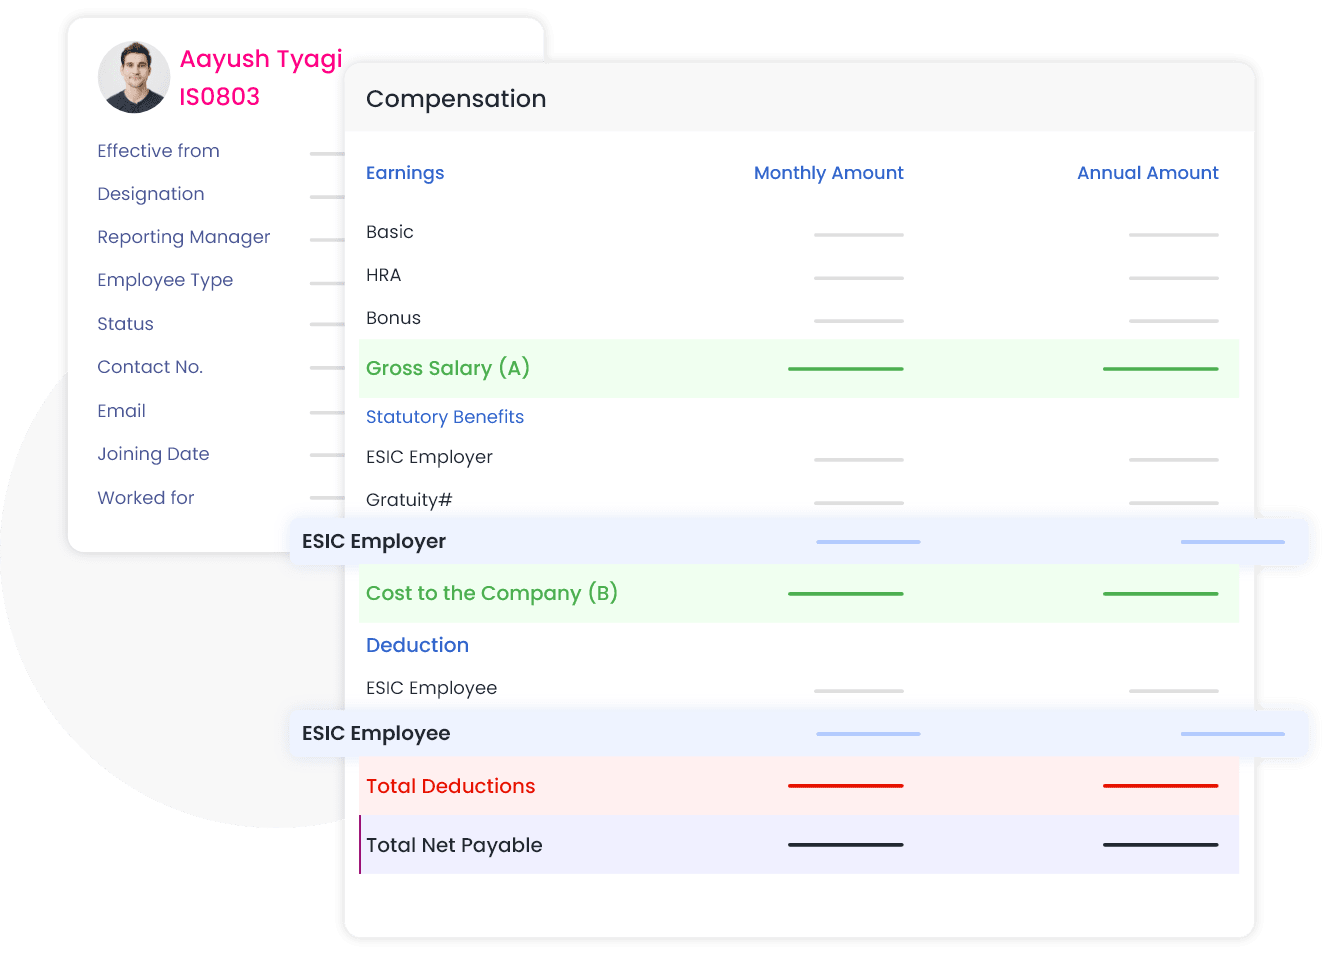The width and height of the screenshot is (1333, 956).
Task: Click the Reporting Manager label
Action: 183,237
